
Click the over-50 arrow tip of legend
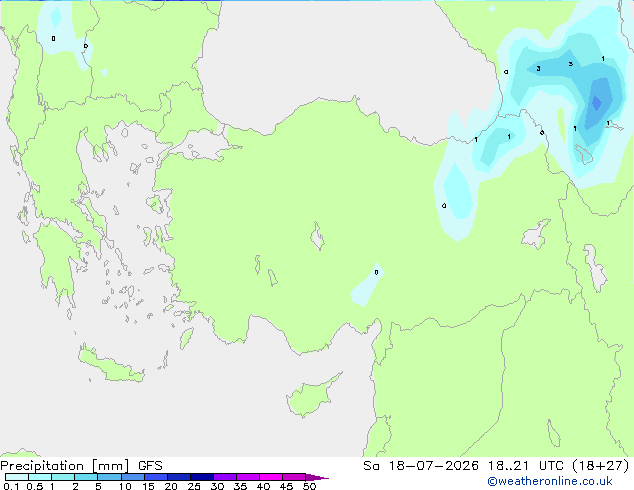[x=317, y=477]
